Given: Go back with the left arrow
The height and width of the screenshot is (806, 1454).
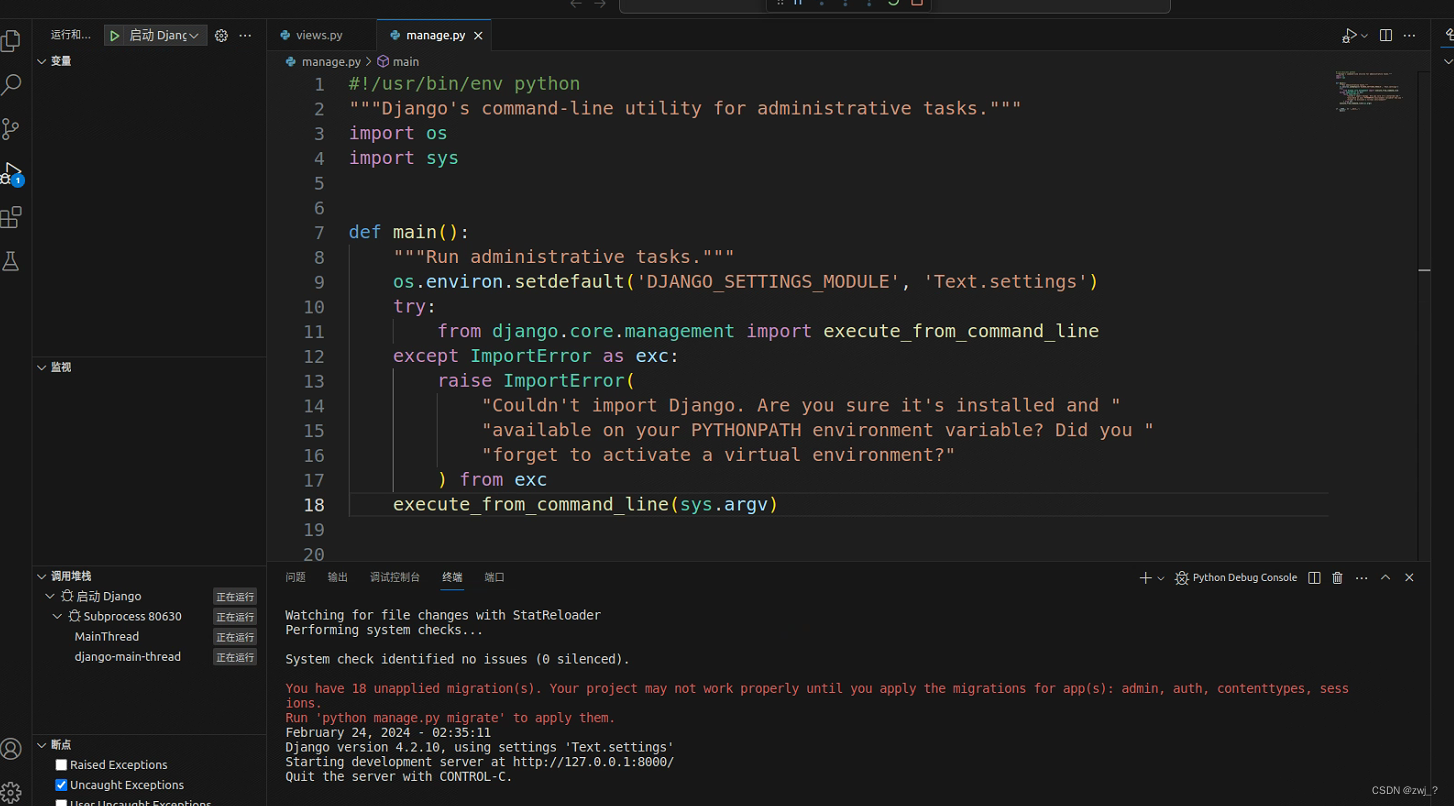Looking at the screenshot, I should [576, 4].
